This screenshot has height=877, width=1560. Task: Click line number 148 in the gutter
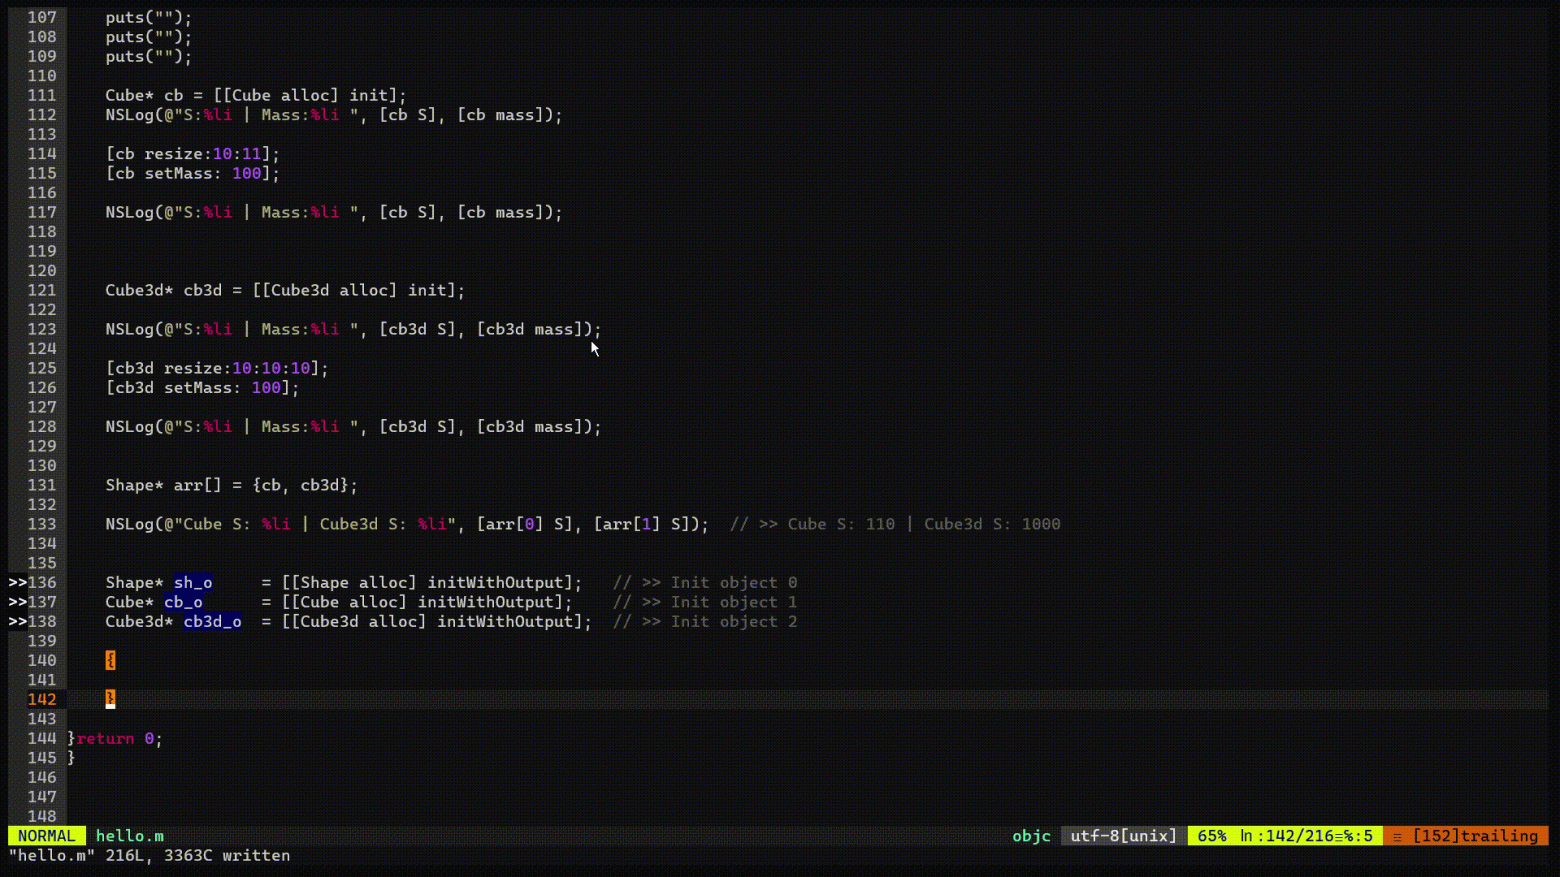[x=42, y=817]
